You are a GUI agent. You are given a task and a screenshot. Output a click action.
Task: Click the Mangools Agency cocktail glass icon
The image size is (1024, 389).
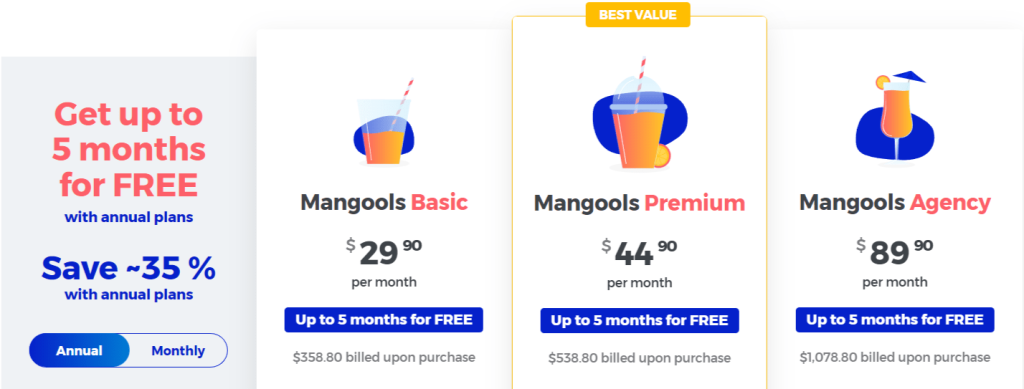click(x=895, y=117)
